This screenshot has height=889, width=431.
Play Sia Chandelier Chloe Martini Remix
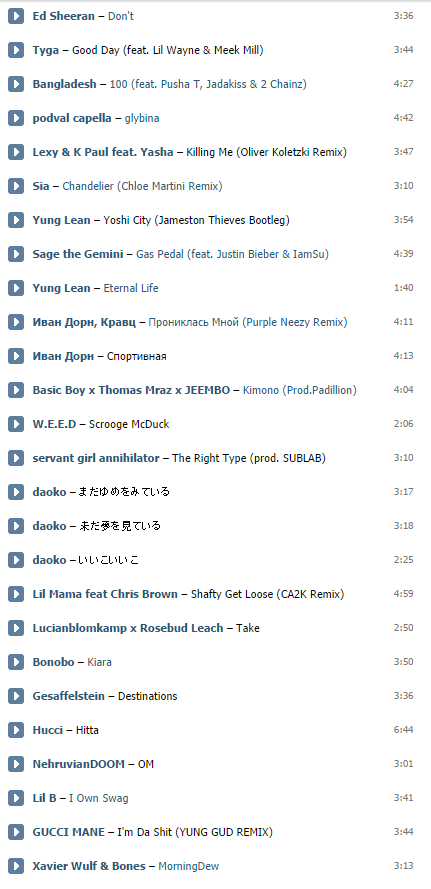click(x=16, y=186)
